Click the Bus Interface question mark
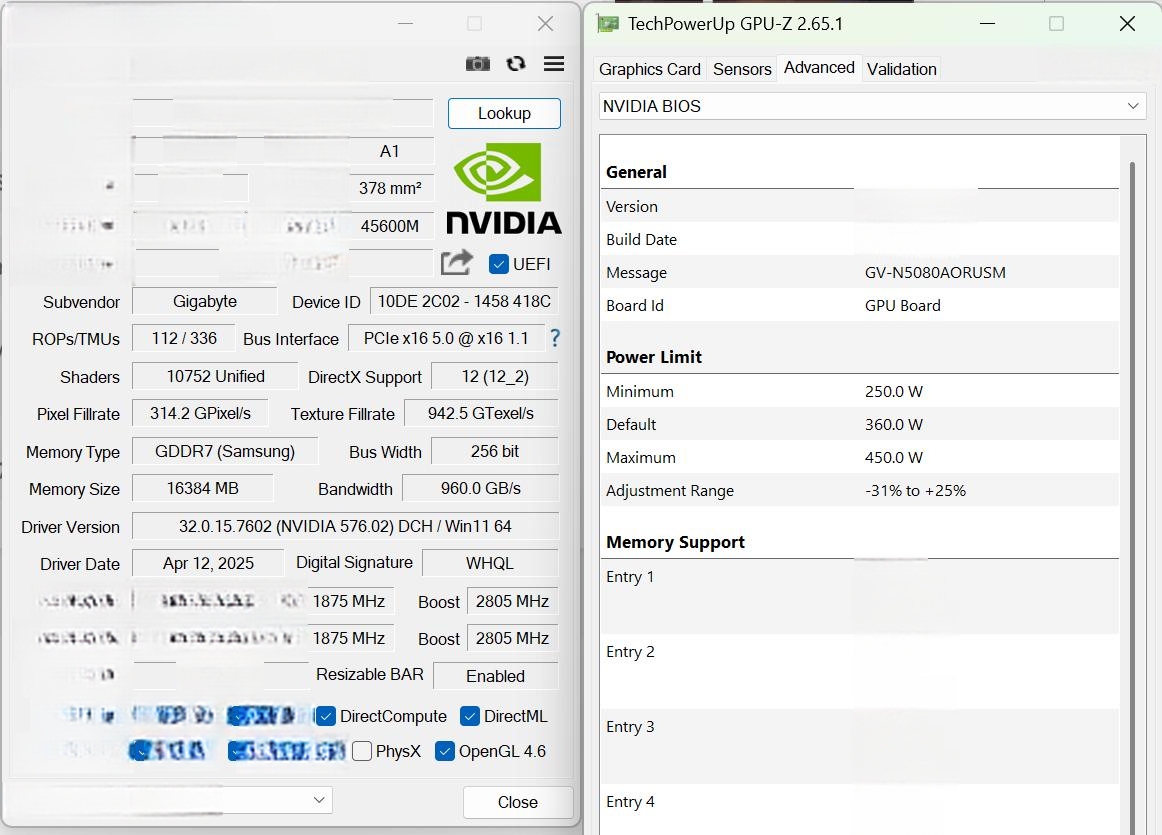This screenshot has height=835, width=1162. [555, 339]
